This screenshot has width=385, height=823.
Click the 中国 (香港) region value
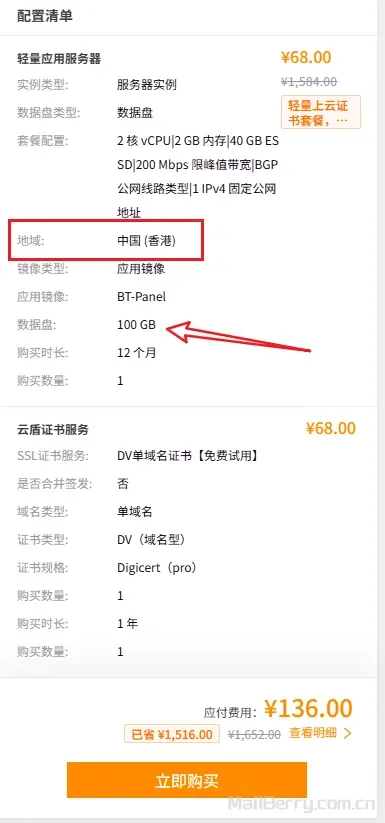pos(146,241)
